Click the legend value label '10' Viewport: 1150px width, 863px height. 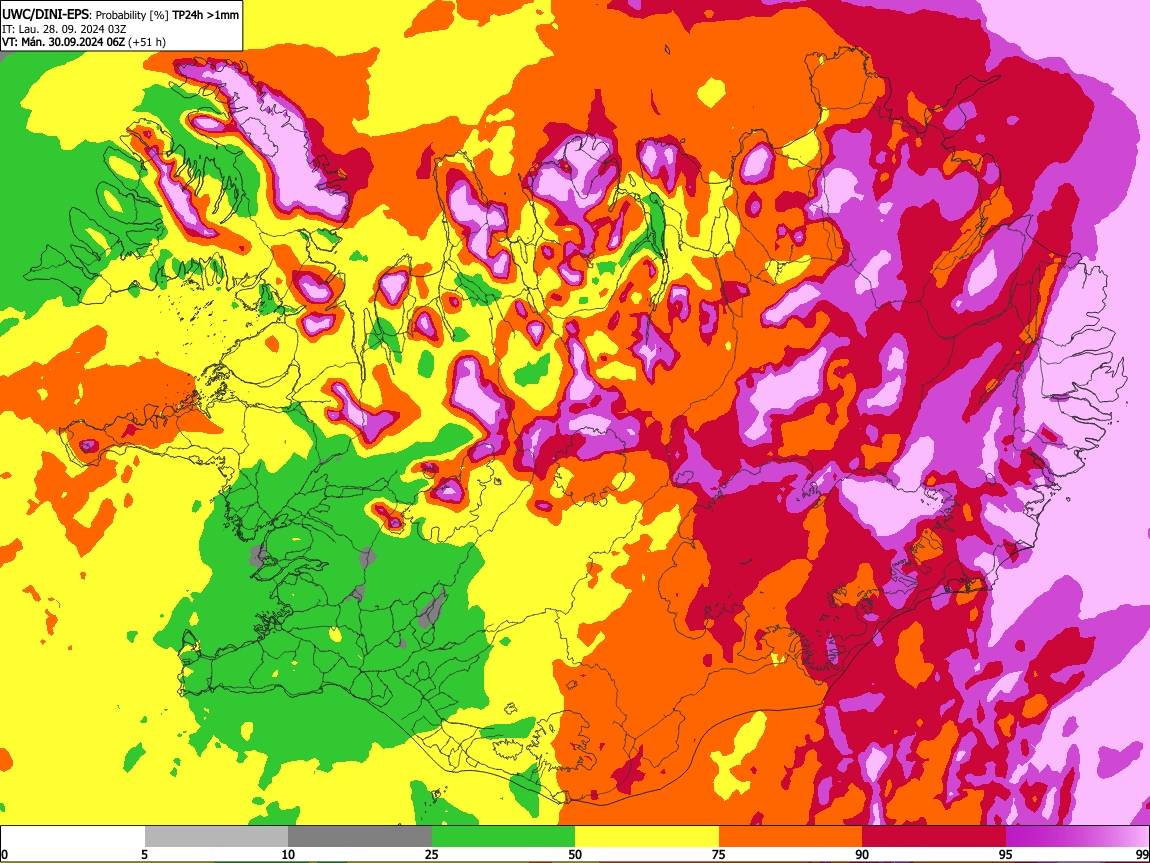[x=288, y=854]
